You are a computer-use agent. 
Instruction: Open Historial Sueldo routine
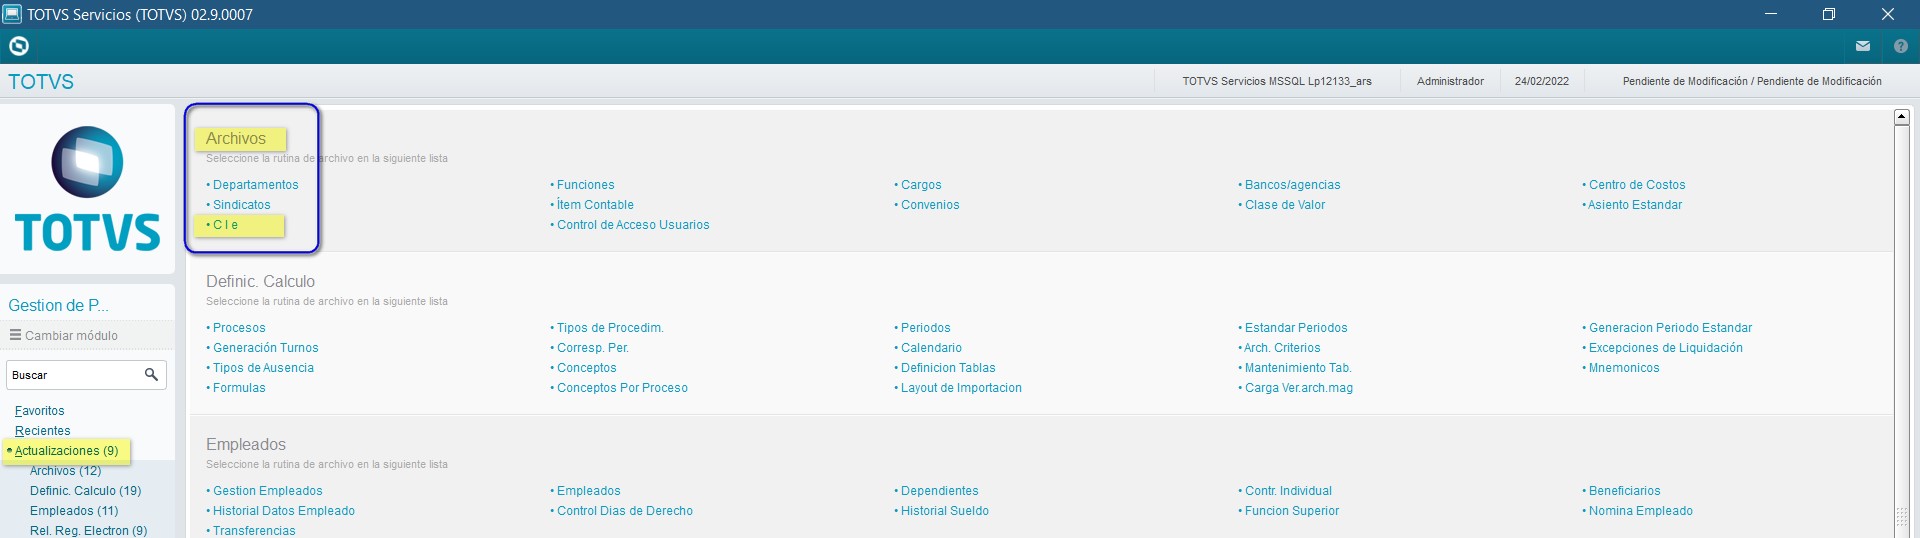tap(945, 511)
